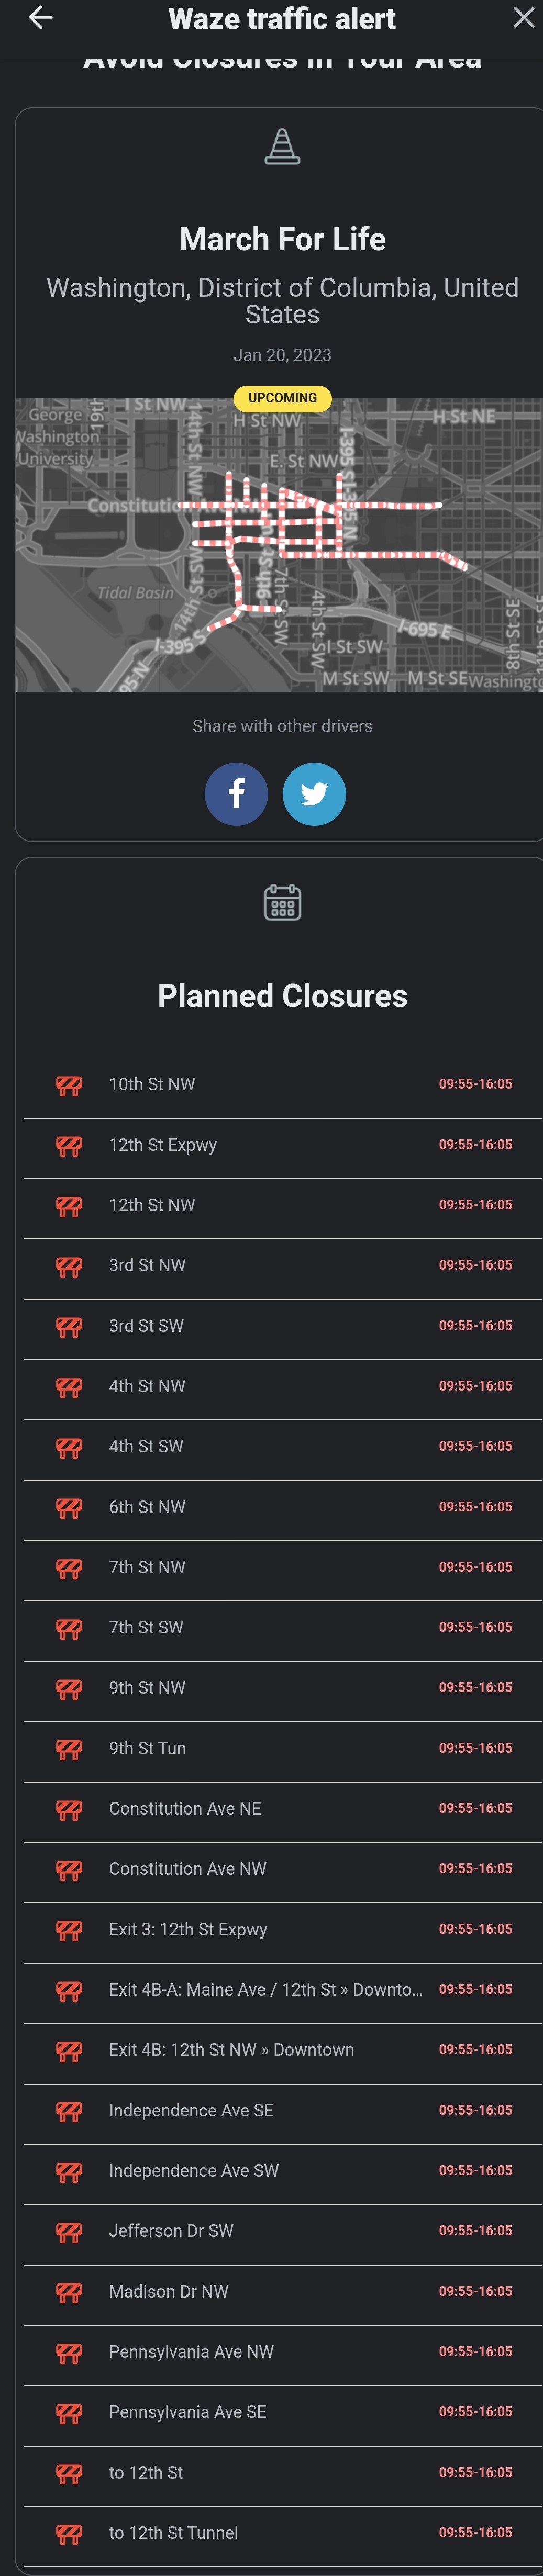Share closure alert on Facebook
The width and height of the screenshot is (543, 2576).
tap(236, 794)
